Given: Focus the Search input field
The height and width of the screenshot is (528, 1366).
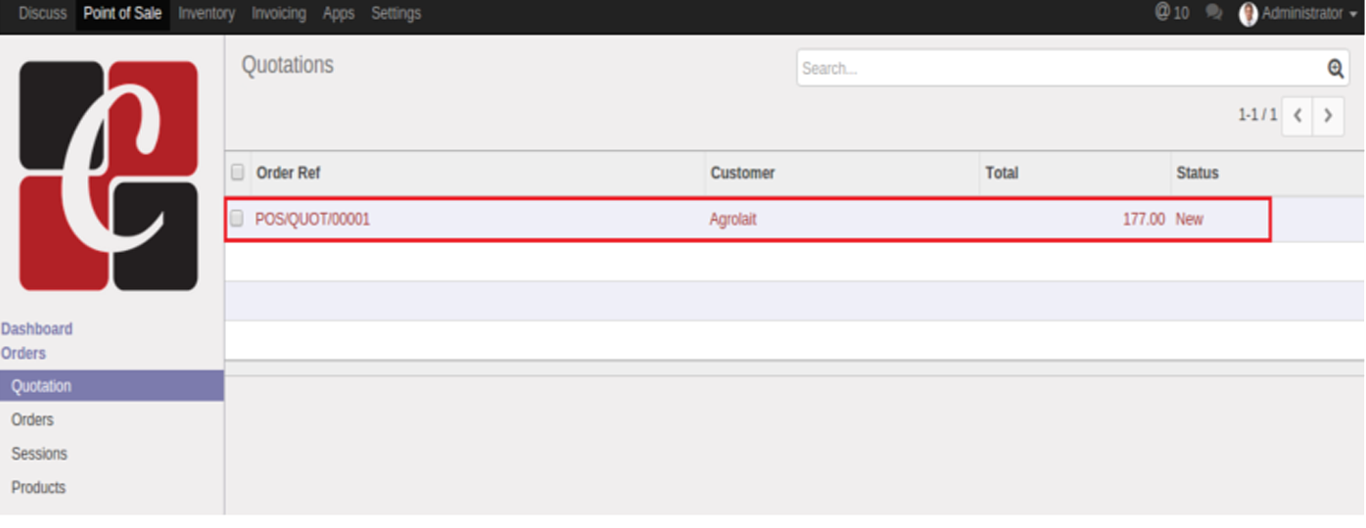Looking at the screenshot, I should [x=1060, y=68].
